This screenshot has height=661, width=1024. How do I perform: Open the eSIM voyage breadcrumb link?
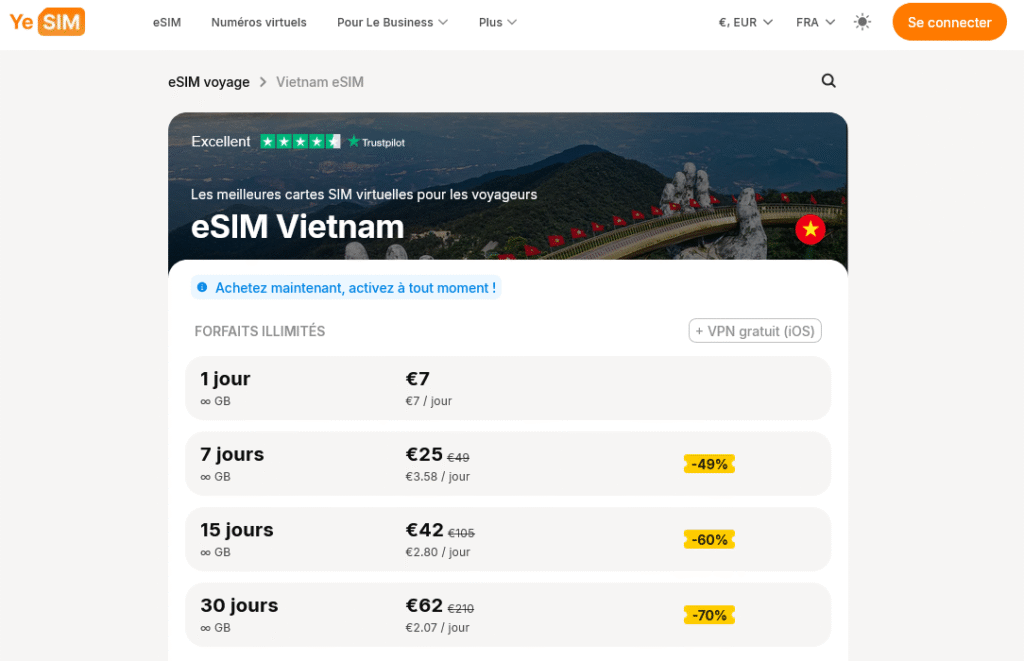pos(208,82)
